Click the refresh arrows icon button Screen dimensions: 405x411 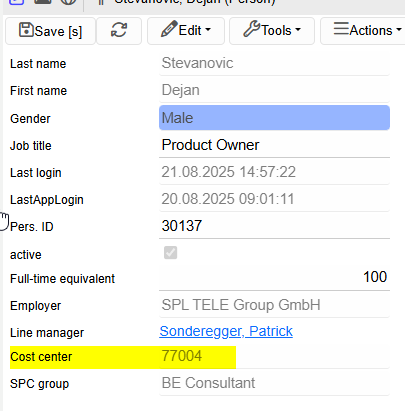[x=119, y=31]
